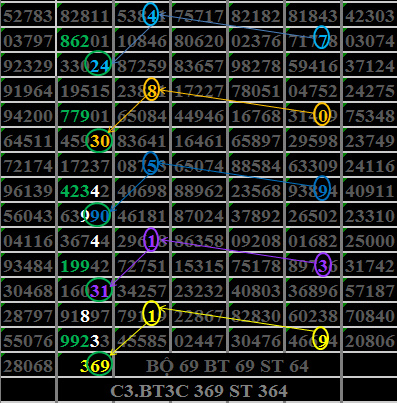Click the yellow circled 9
Screen dimensions: 397x403
point(321,338)
